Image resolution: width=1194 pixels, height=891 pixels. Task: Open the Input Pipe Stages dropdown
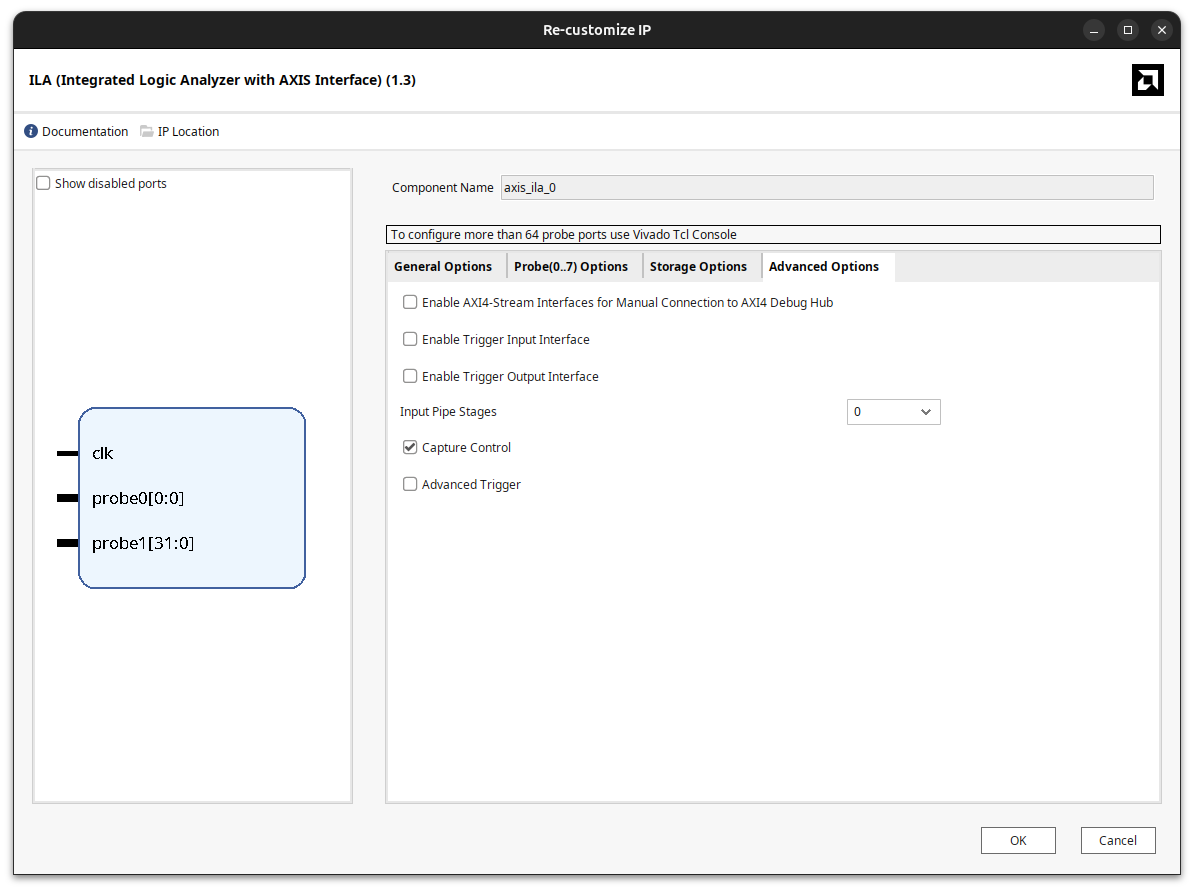[x=893, y=412]
